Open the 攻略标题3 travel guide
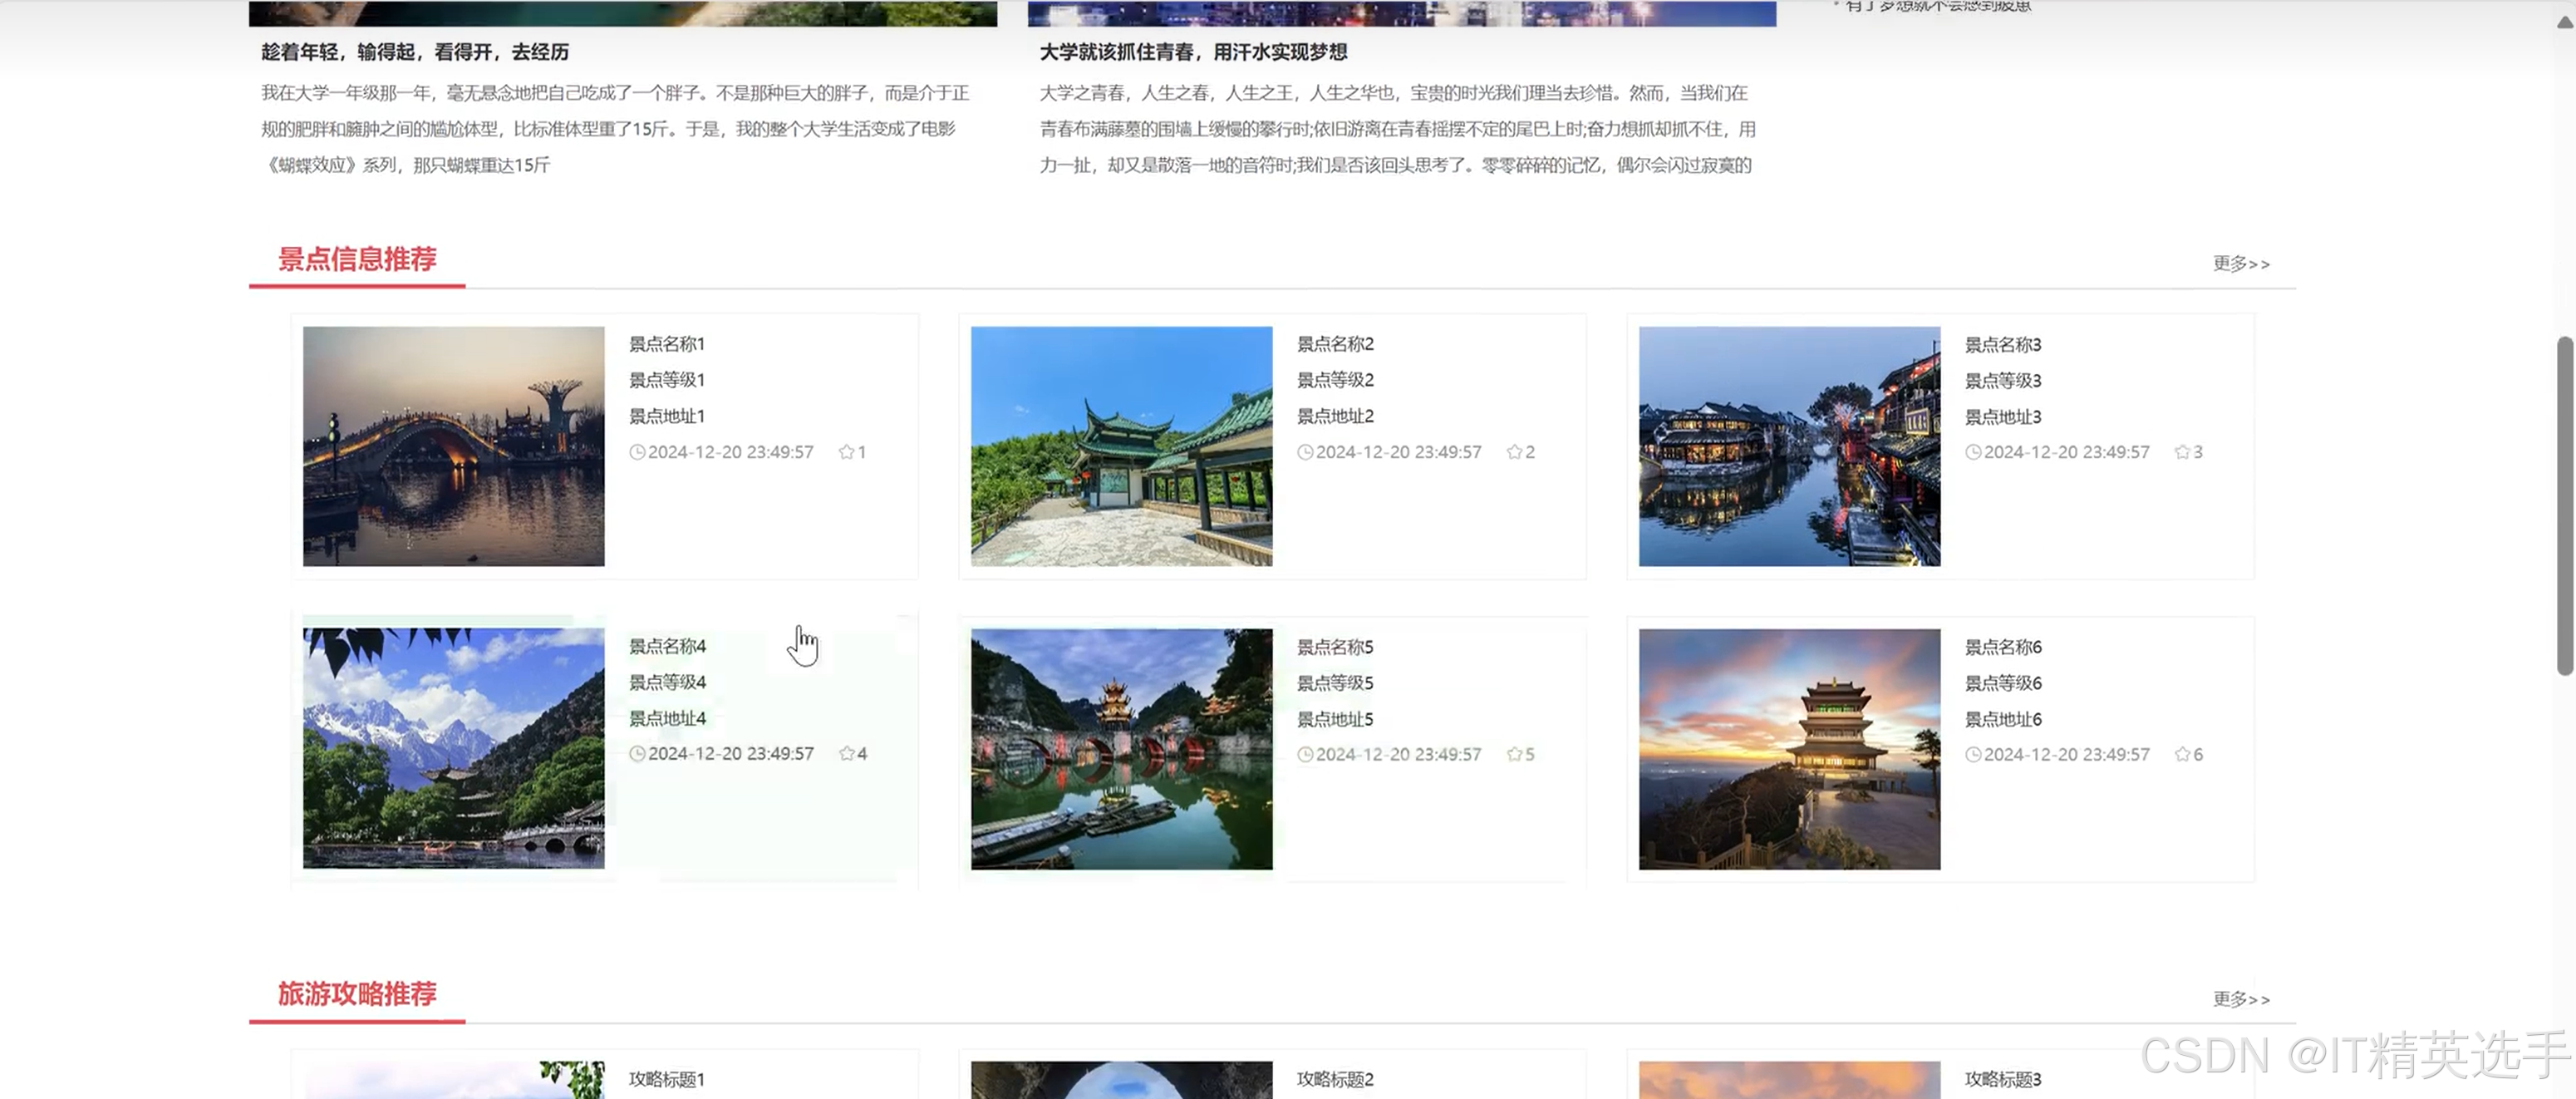2576x1099 pixels. tap(2003, 1079)
